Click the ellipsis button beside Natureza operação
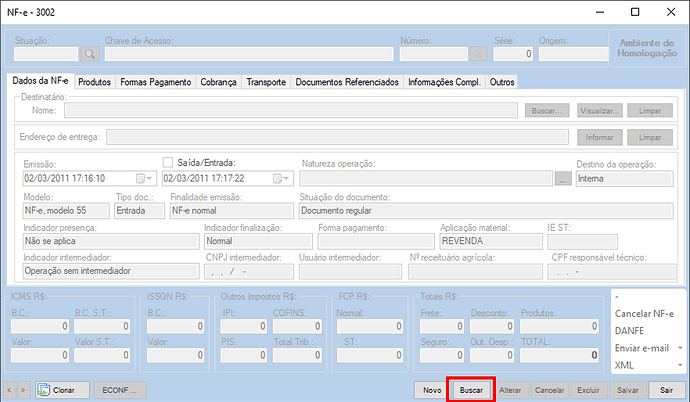690x402 pixels. click(x=563, y=179)
